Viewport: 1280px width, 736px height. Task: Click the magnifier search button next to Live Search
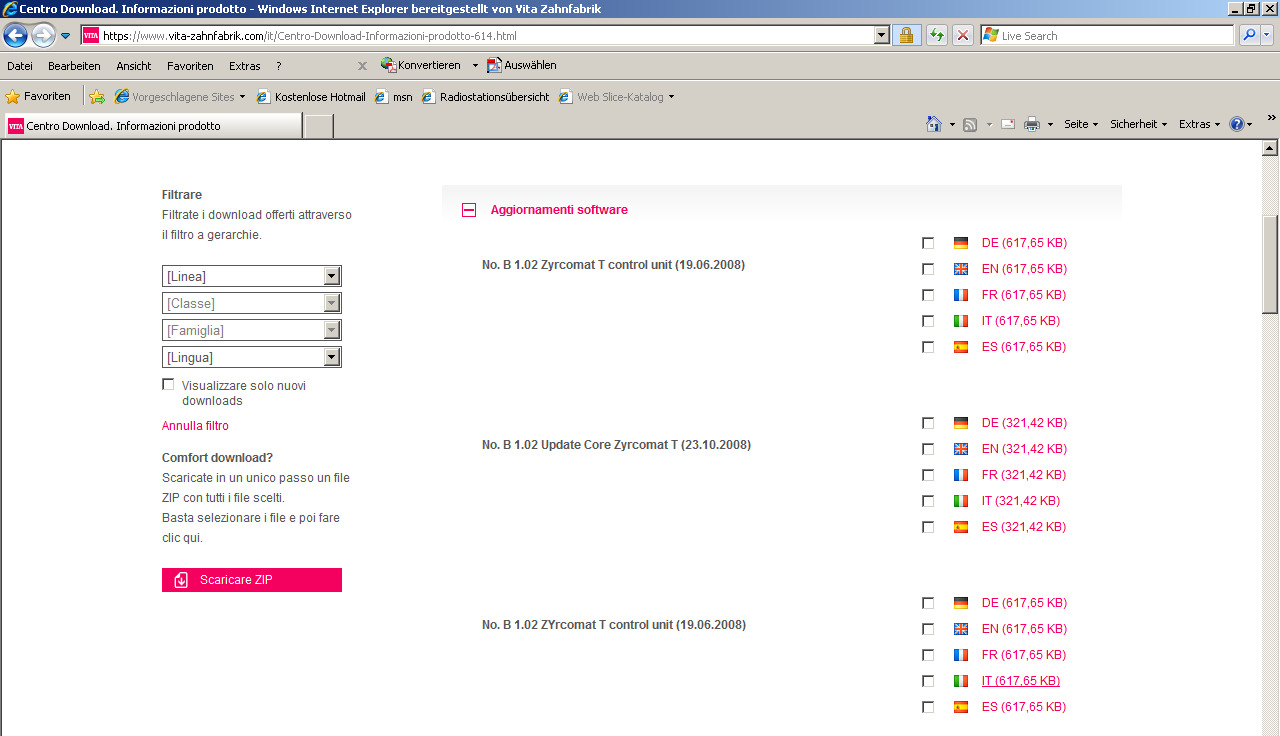pyautogui.click(x=1249, y=35)
